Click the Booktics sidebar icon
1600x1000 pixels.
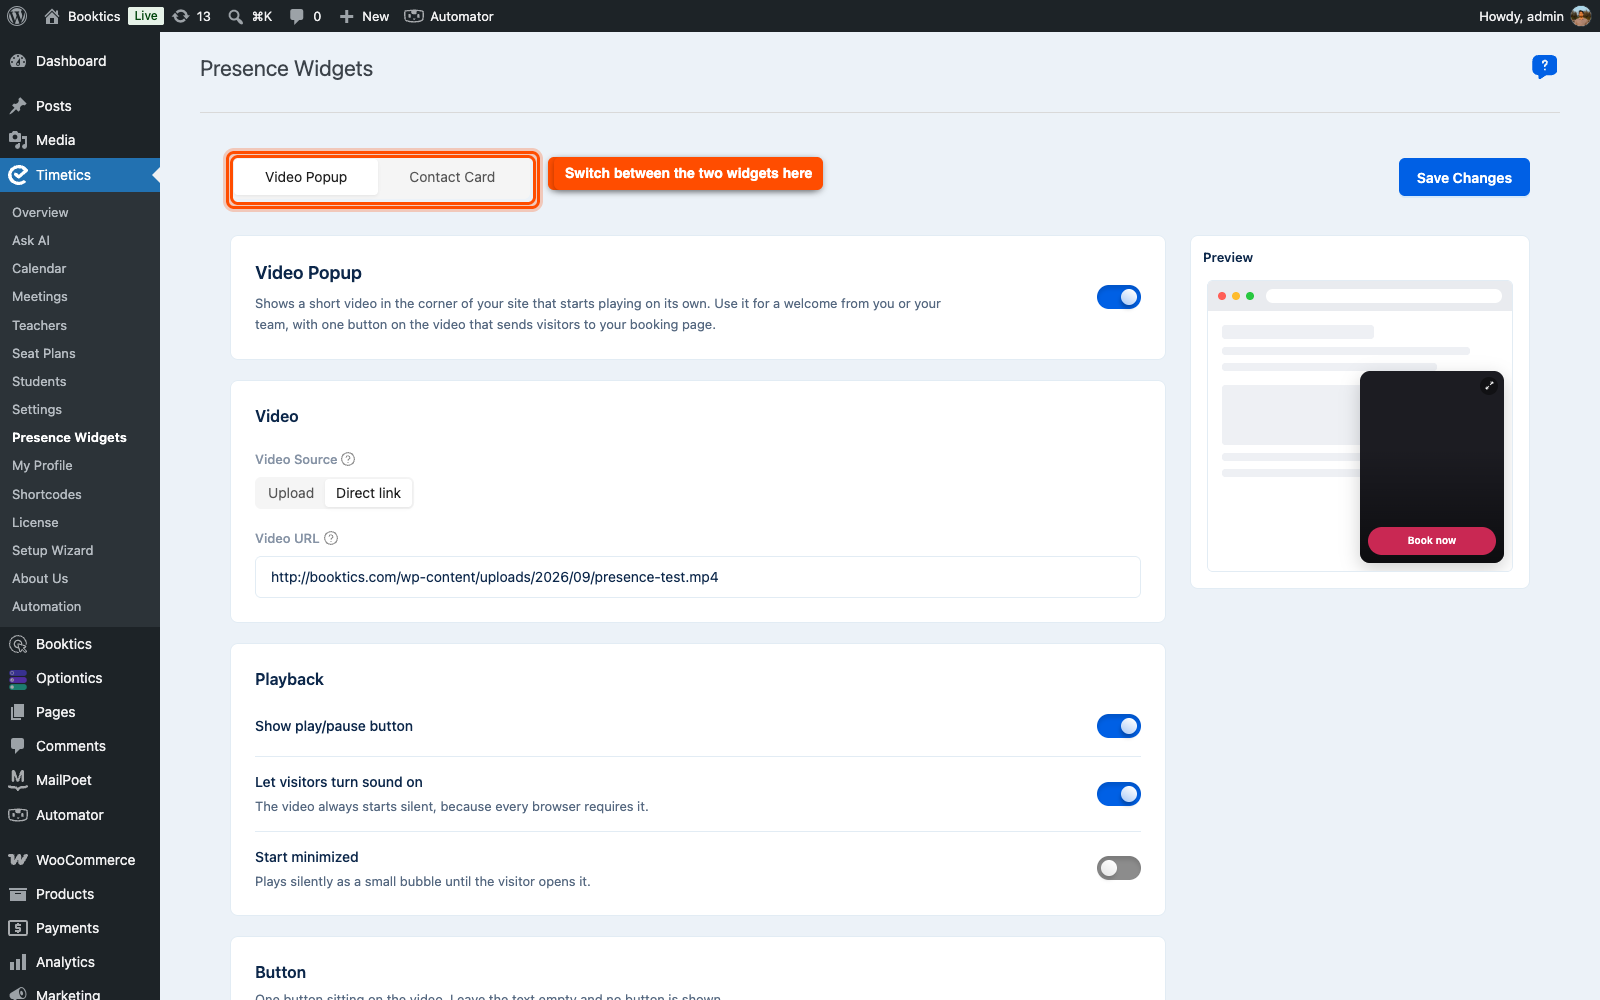point(18,644)
